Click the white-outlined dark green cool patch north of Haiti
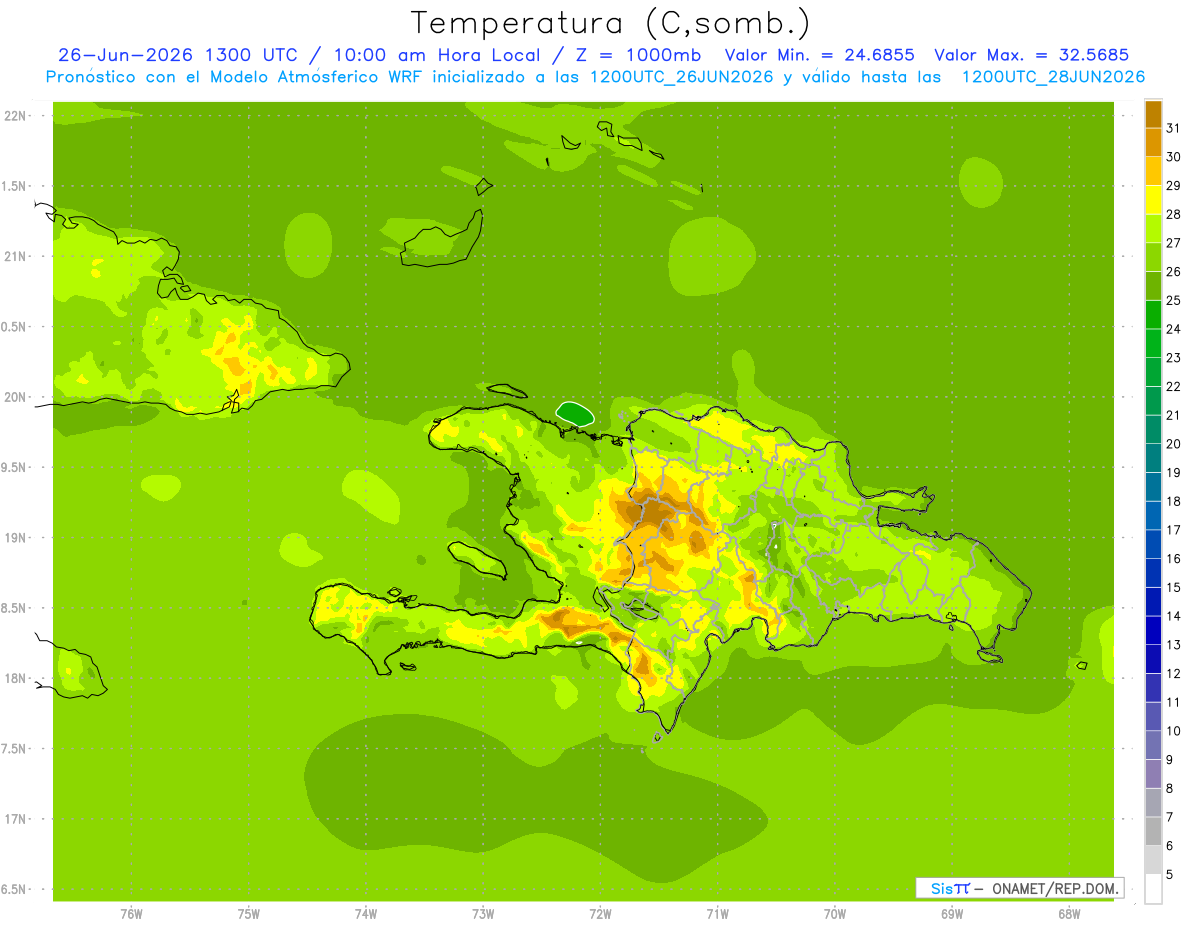The width and height of the screenshot is (1200, 927). click(575, 412)
